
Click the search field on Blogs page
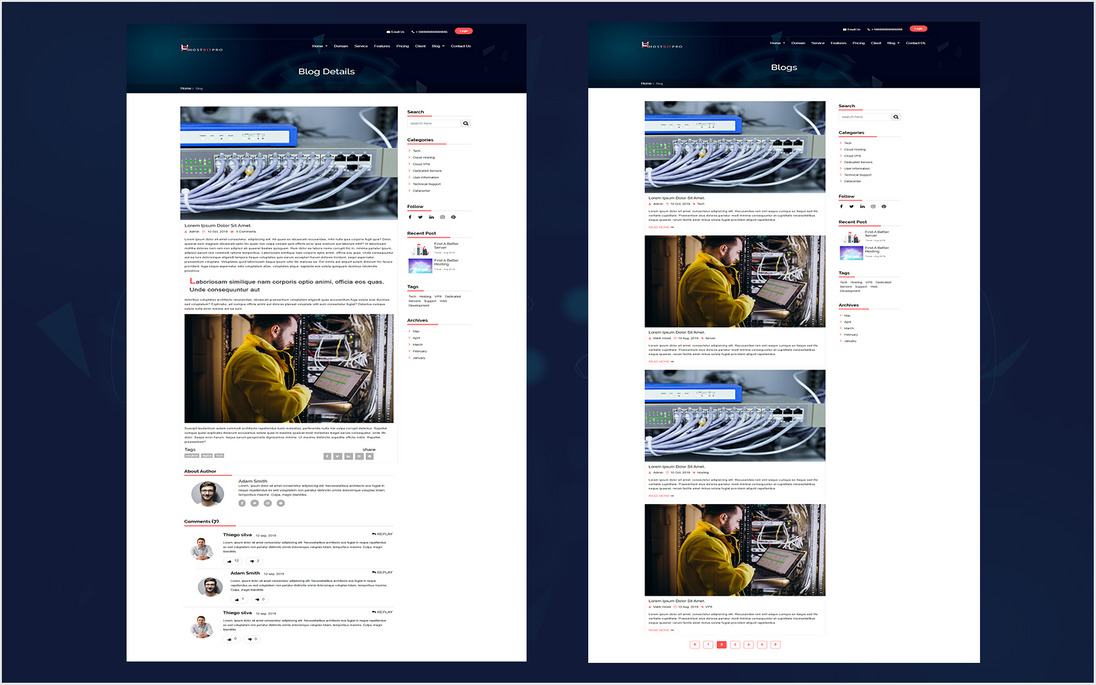865,117
